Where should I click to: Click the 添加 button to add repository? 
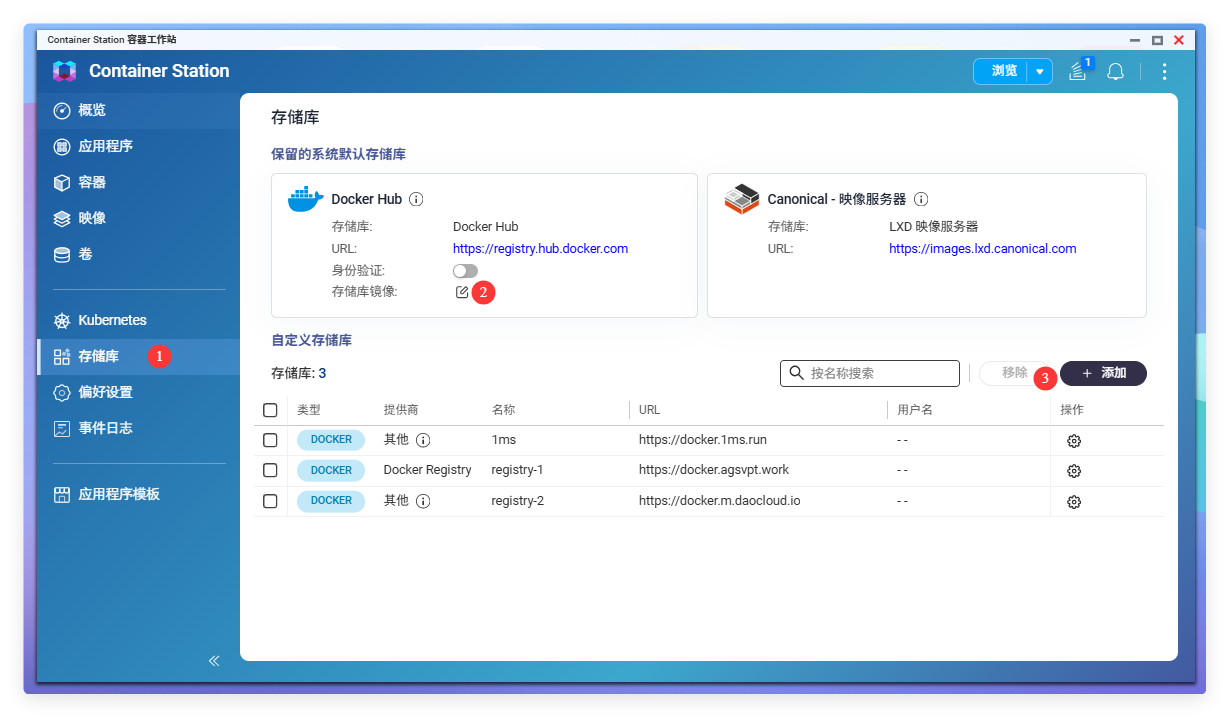tap(1103, 373)
